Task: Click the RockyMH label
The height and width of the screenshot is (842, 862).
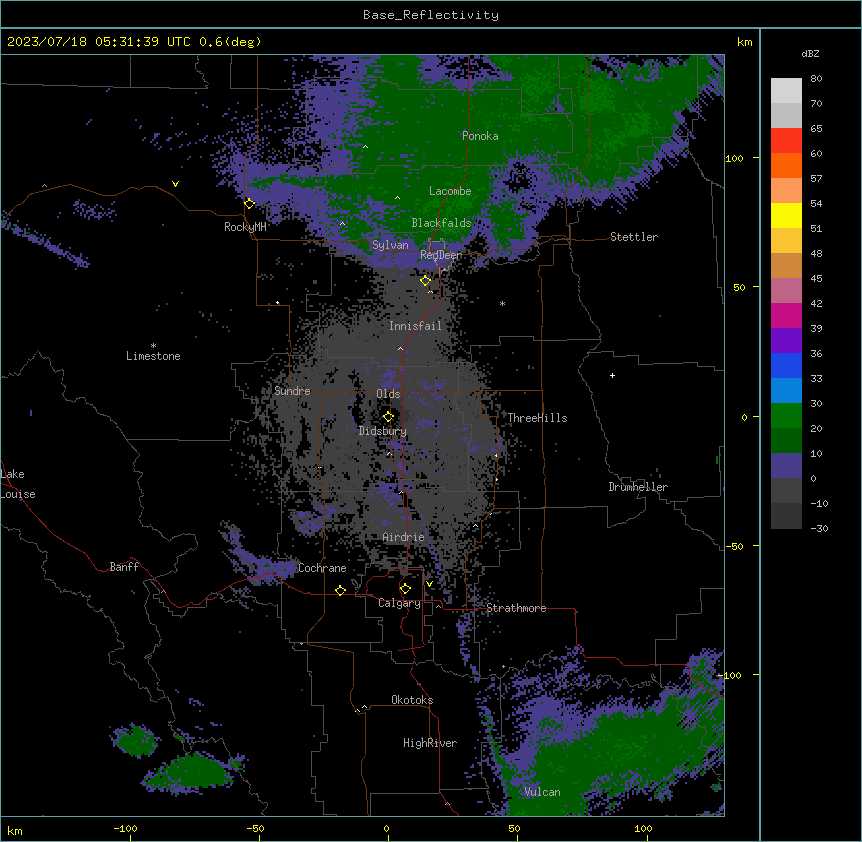Action: pos(245,227)
